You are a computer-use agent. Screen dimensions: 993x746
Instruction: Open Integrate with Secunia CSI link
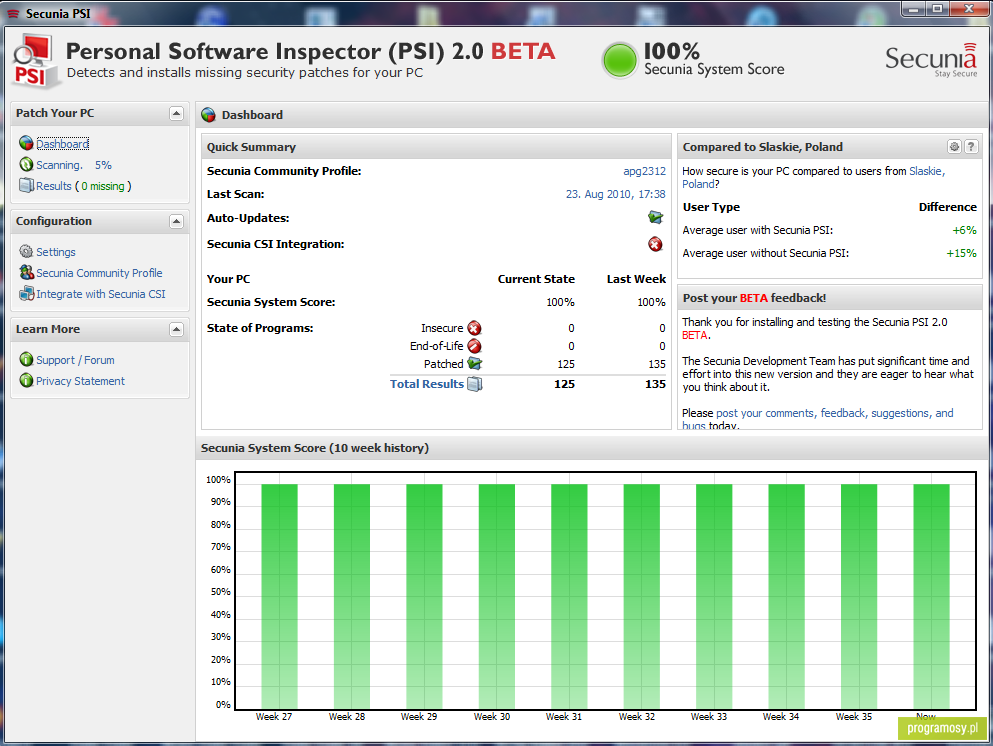(x=101, y=294)
